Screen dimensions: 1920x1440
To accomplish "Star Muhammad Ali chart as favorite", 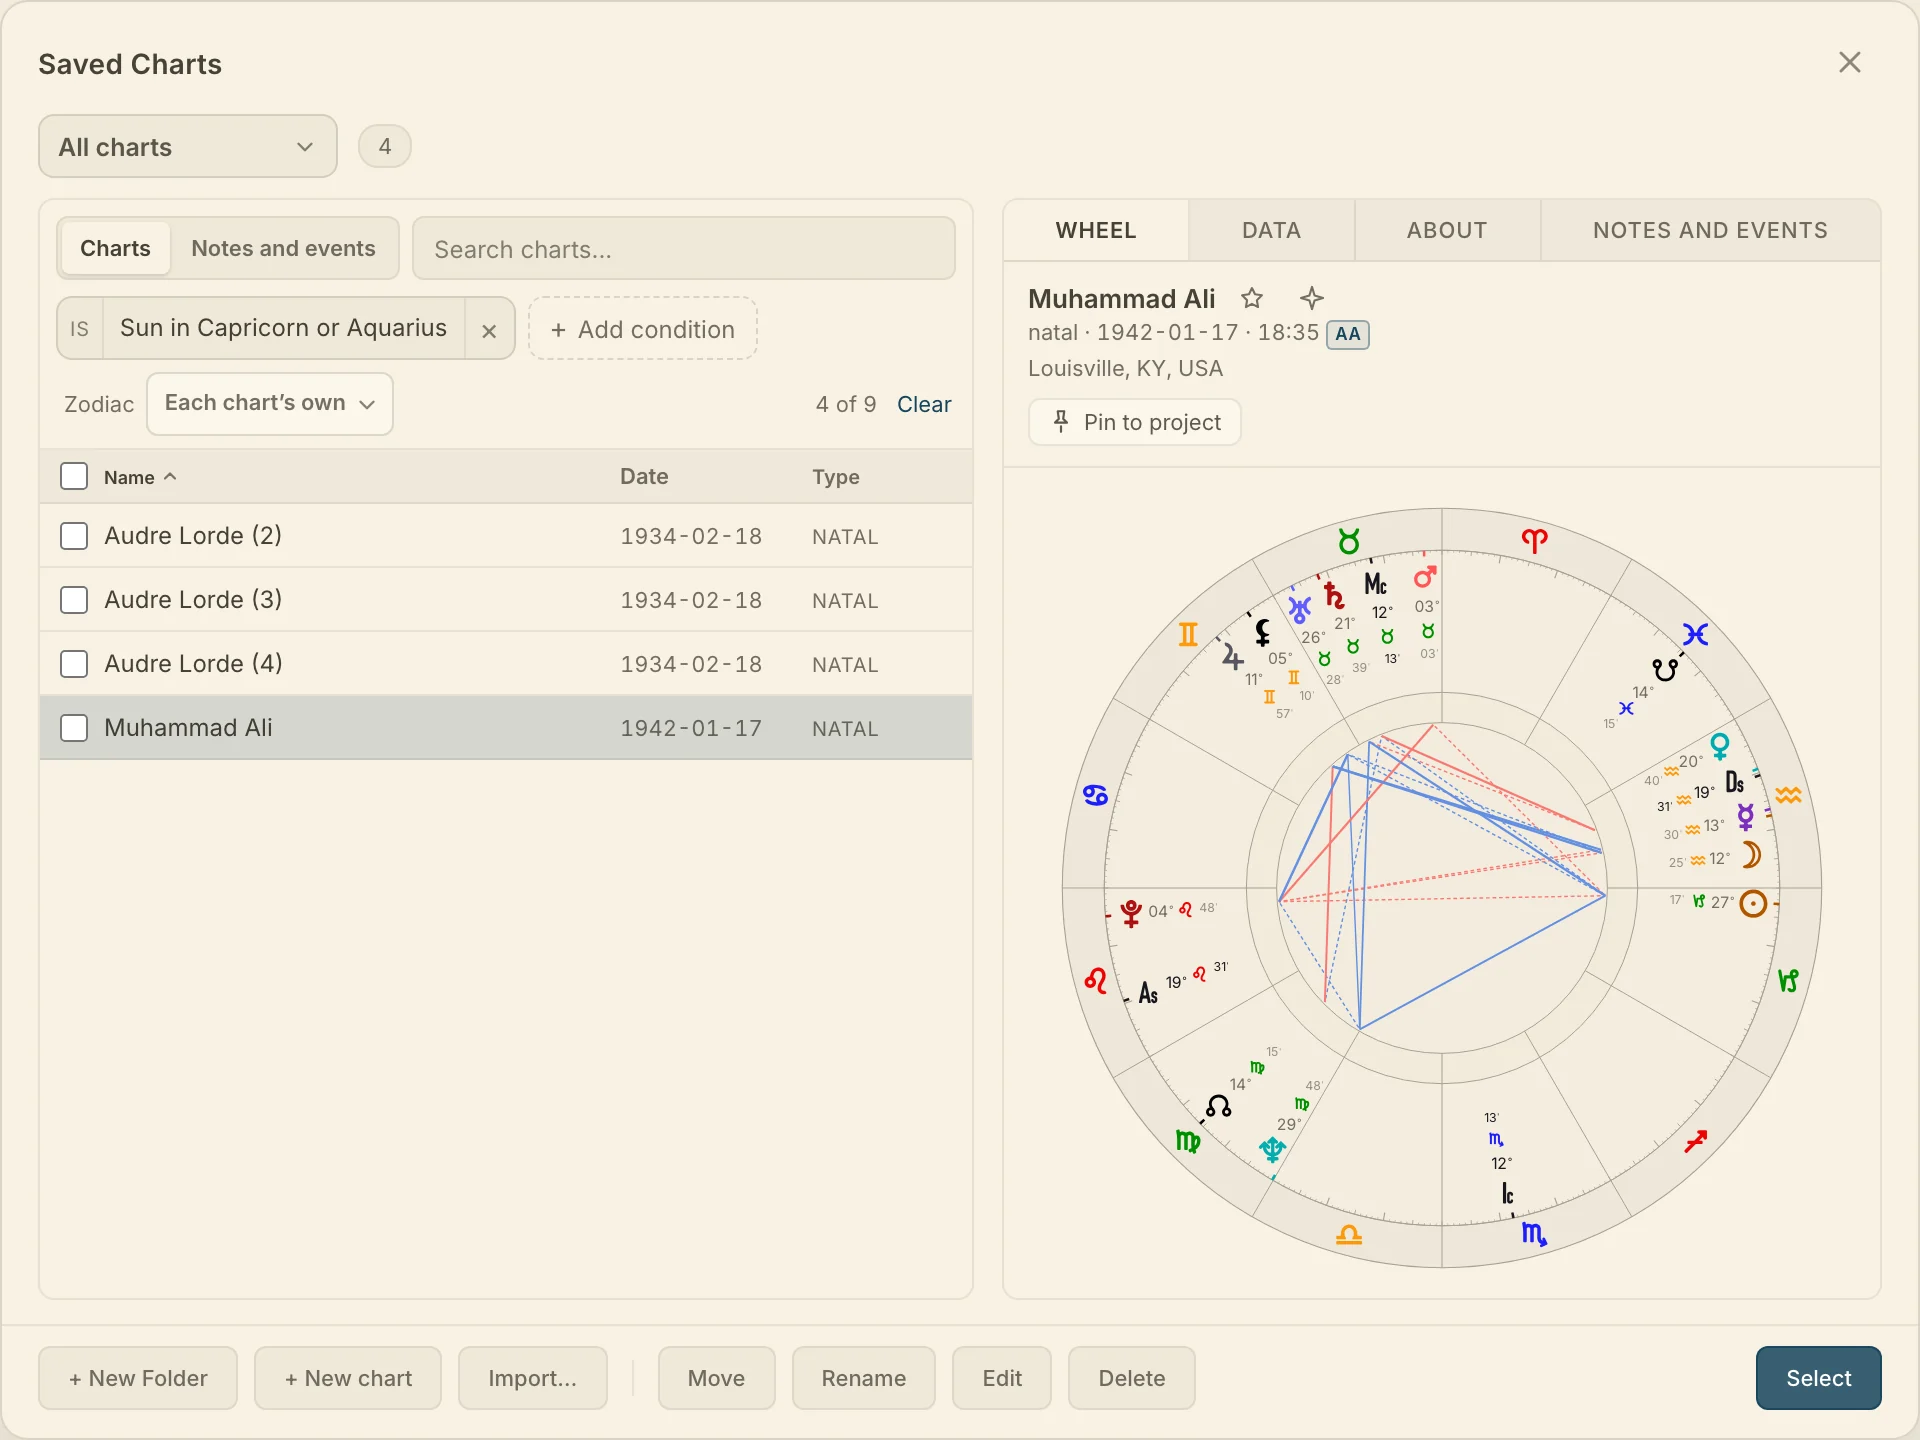I will pyautogui.click(x=1252, y=298).
